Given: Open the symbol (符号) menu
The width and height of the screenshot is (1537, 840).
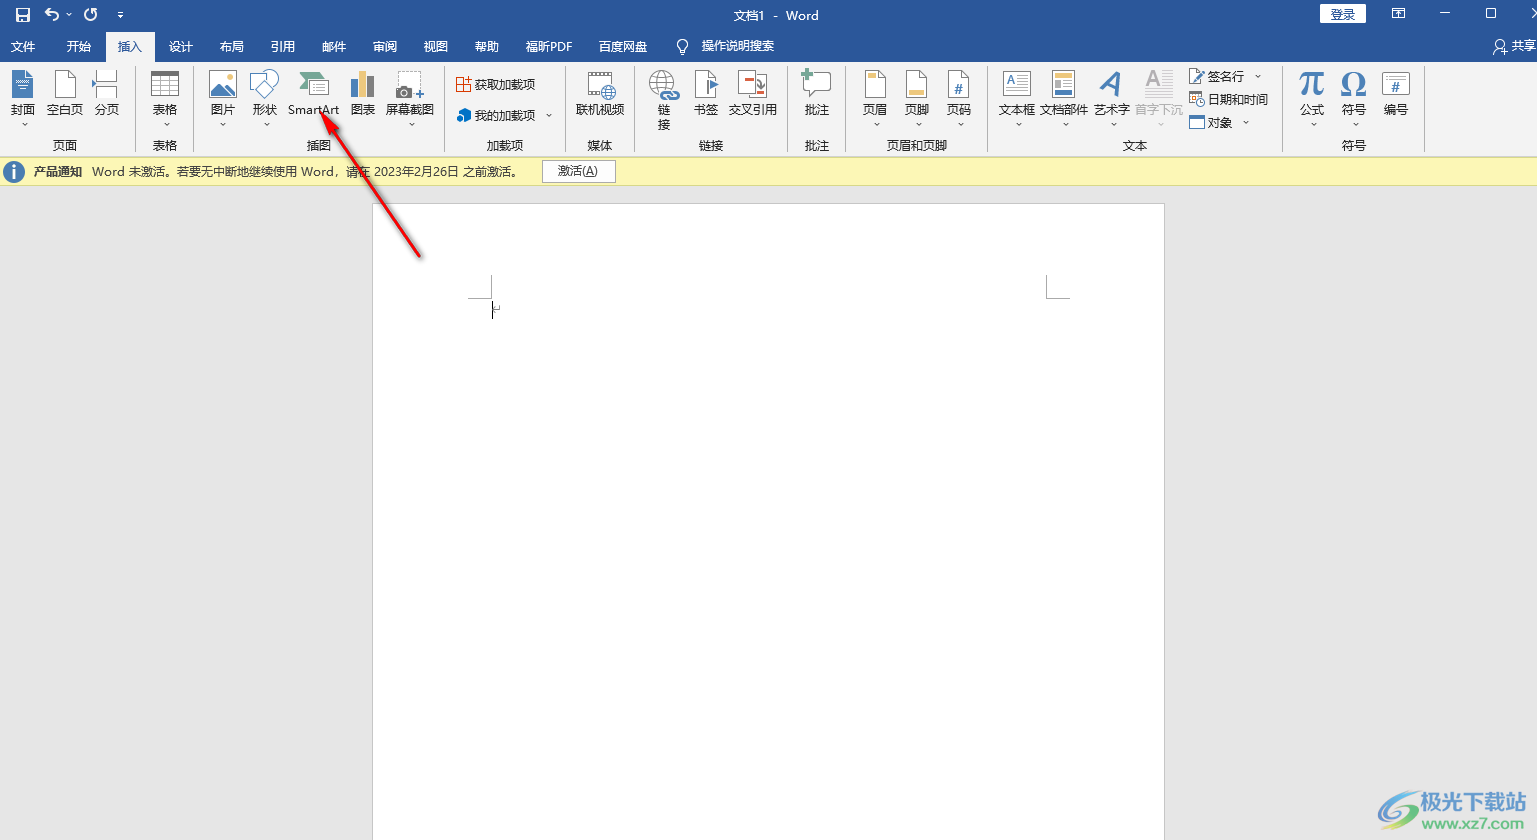Looking at the screenshot, I should 1354,98.
